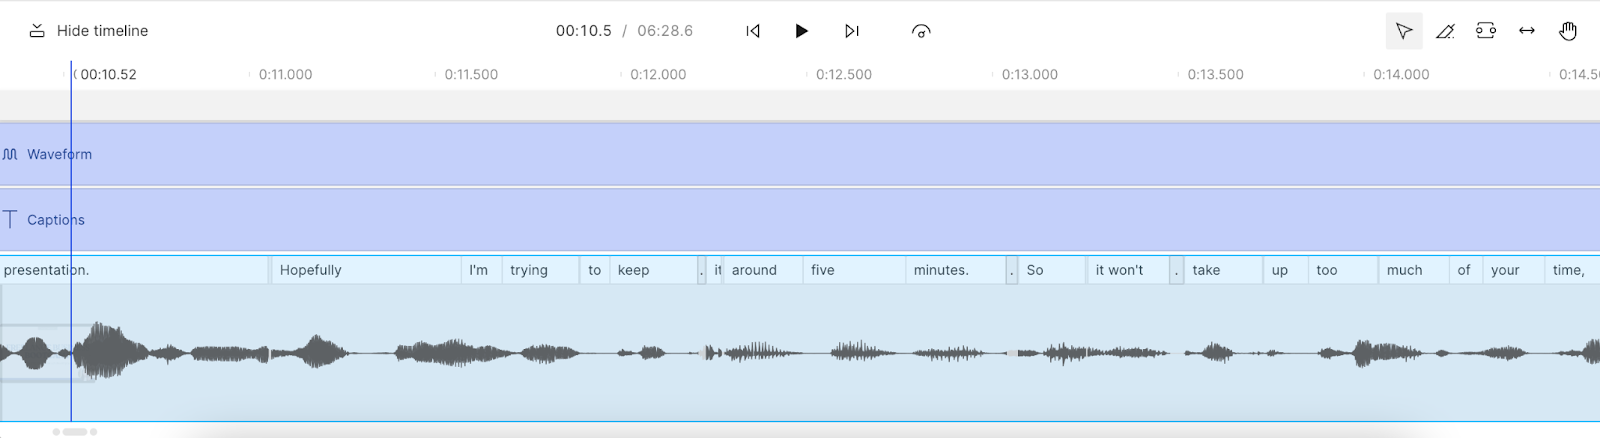1600x438 pixels.
Task: Select the Waveform track label
Action: (x=59, y=154)
